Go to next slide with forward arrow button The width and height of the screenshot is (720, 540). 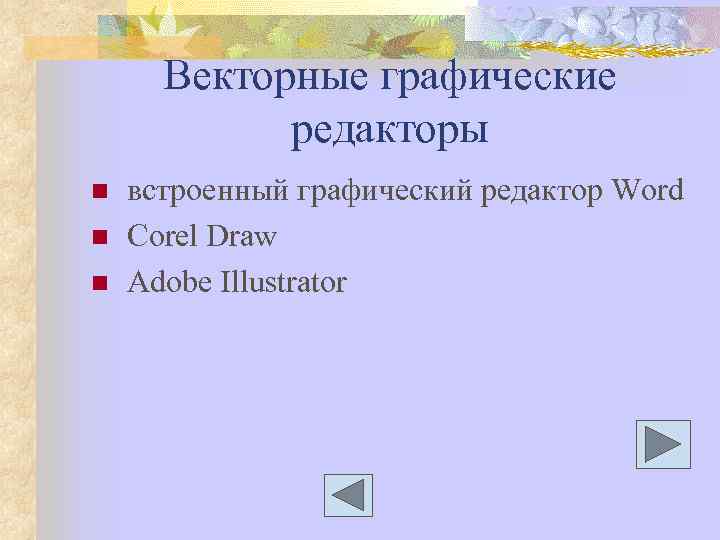(x=663, y=444)
